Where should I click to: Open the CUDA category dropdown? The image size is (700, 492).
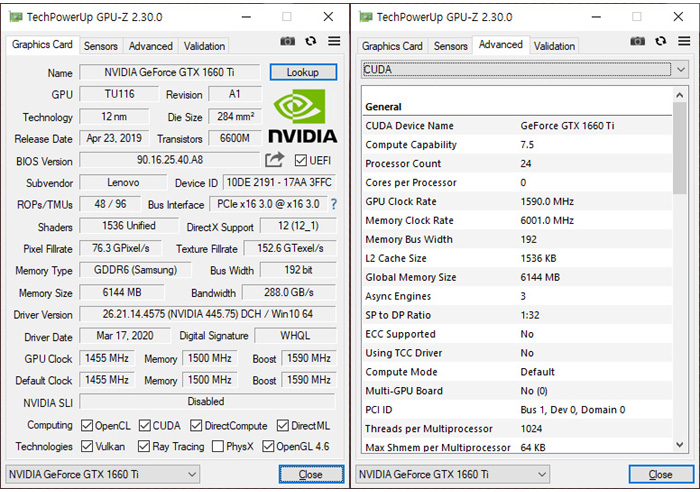point(525,70)
